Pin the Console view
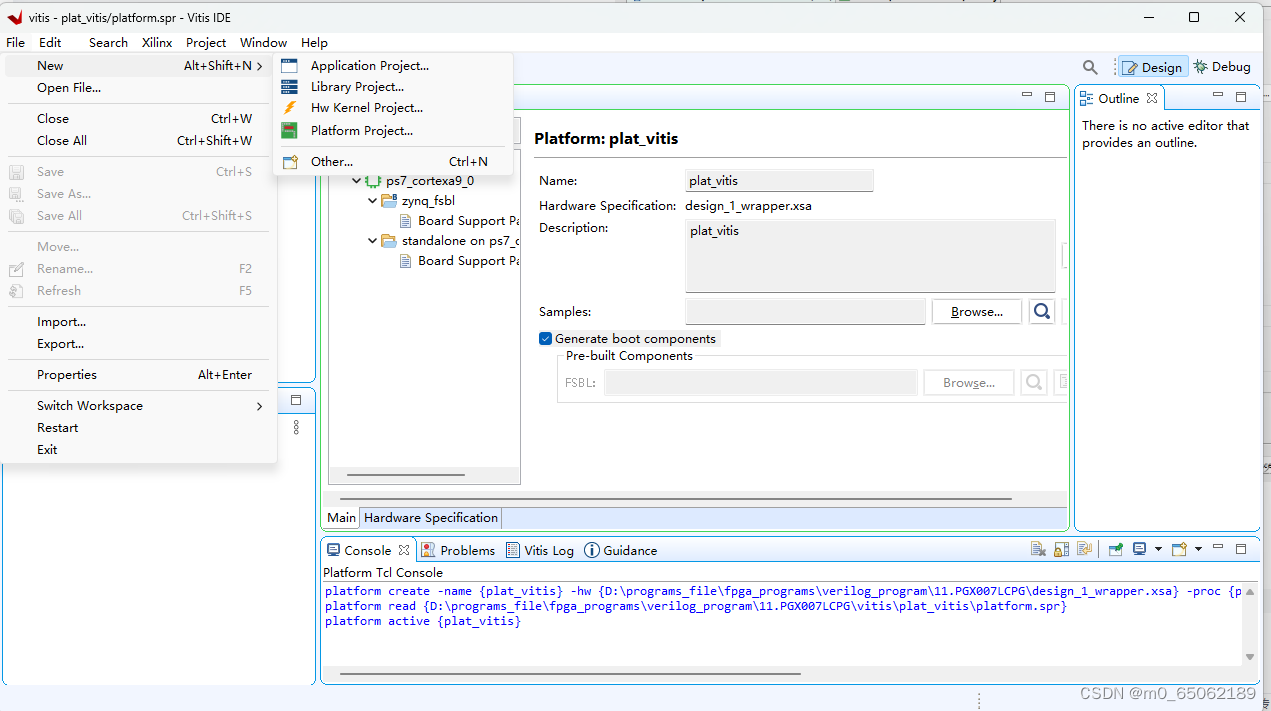Viewport: 1271px width, 711px height. pos(1115,549)
